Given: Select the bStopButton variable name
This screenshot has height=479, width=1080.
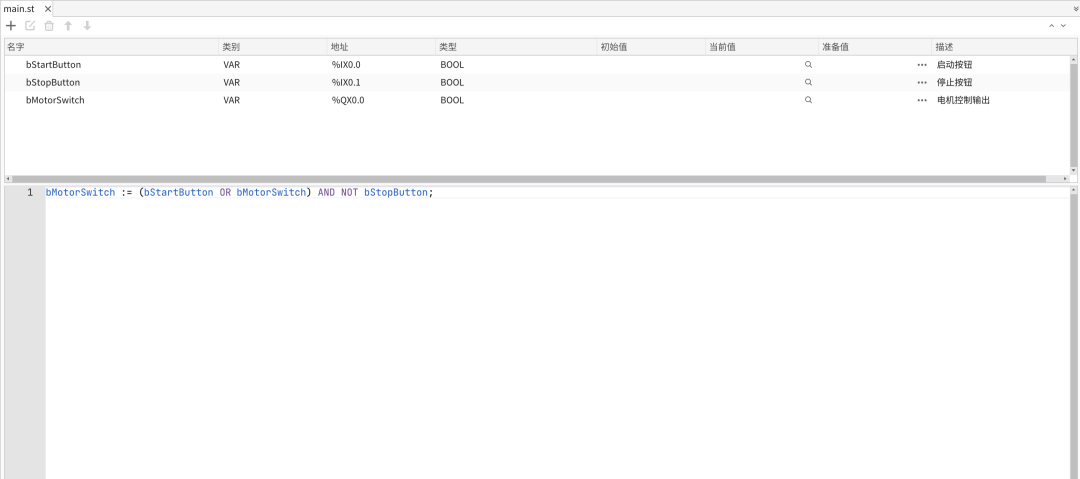Looking at the screenshot, I should pos(52,82).
